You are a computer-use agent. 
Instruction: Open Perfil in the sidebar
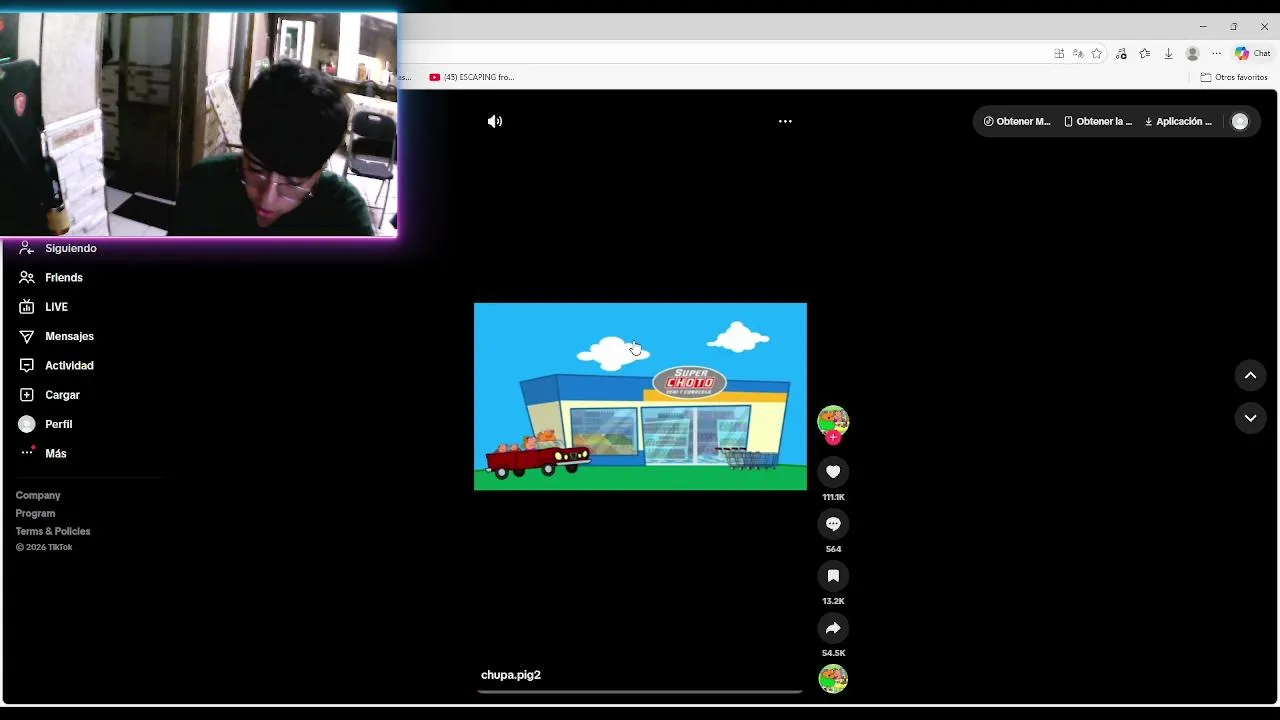point(46,424)
